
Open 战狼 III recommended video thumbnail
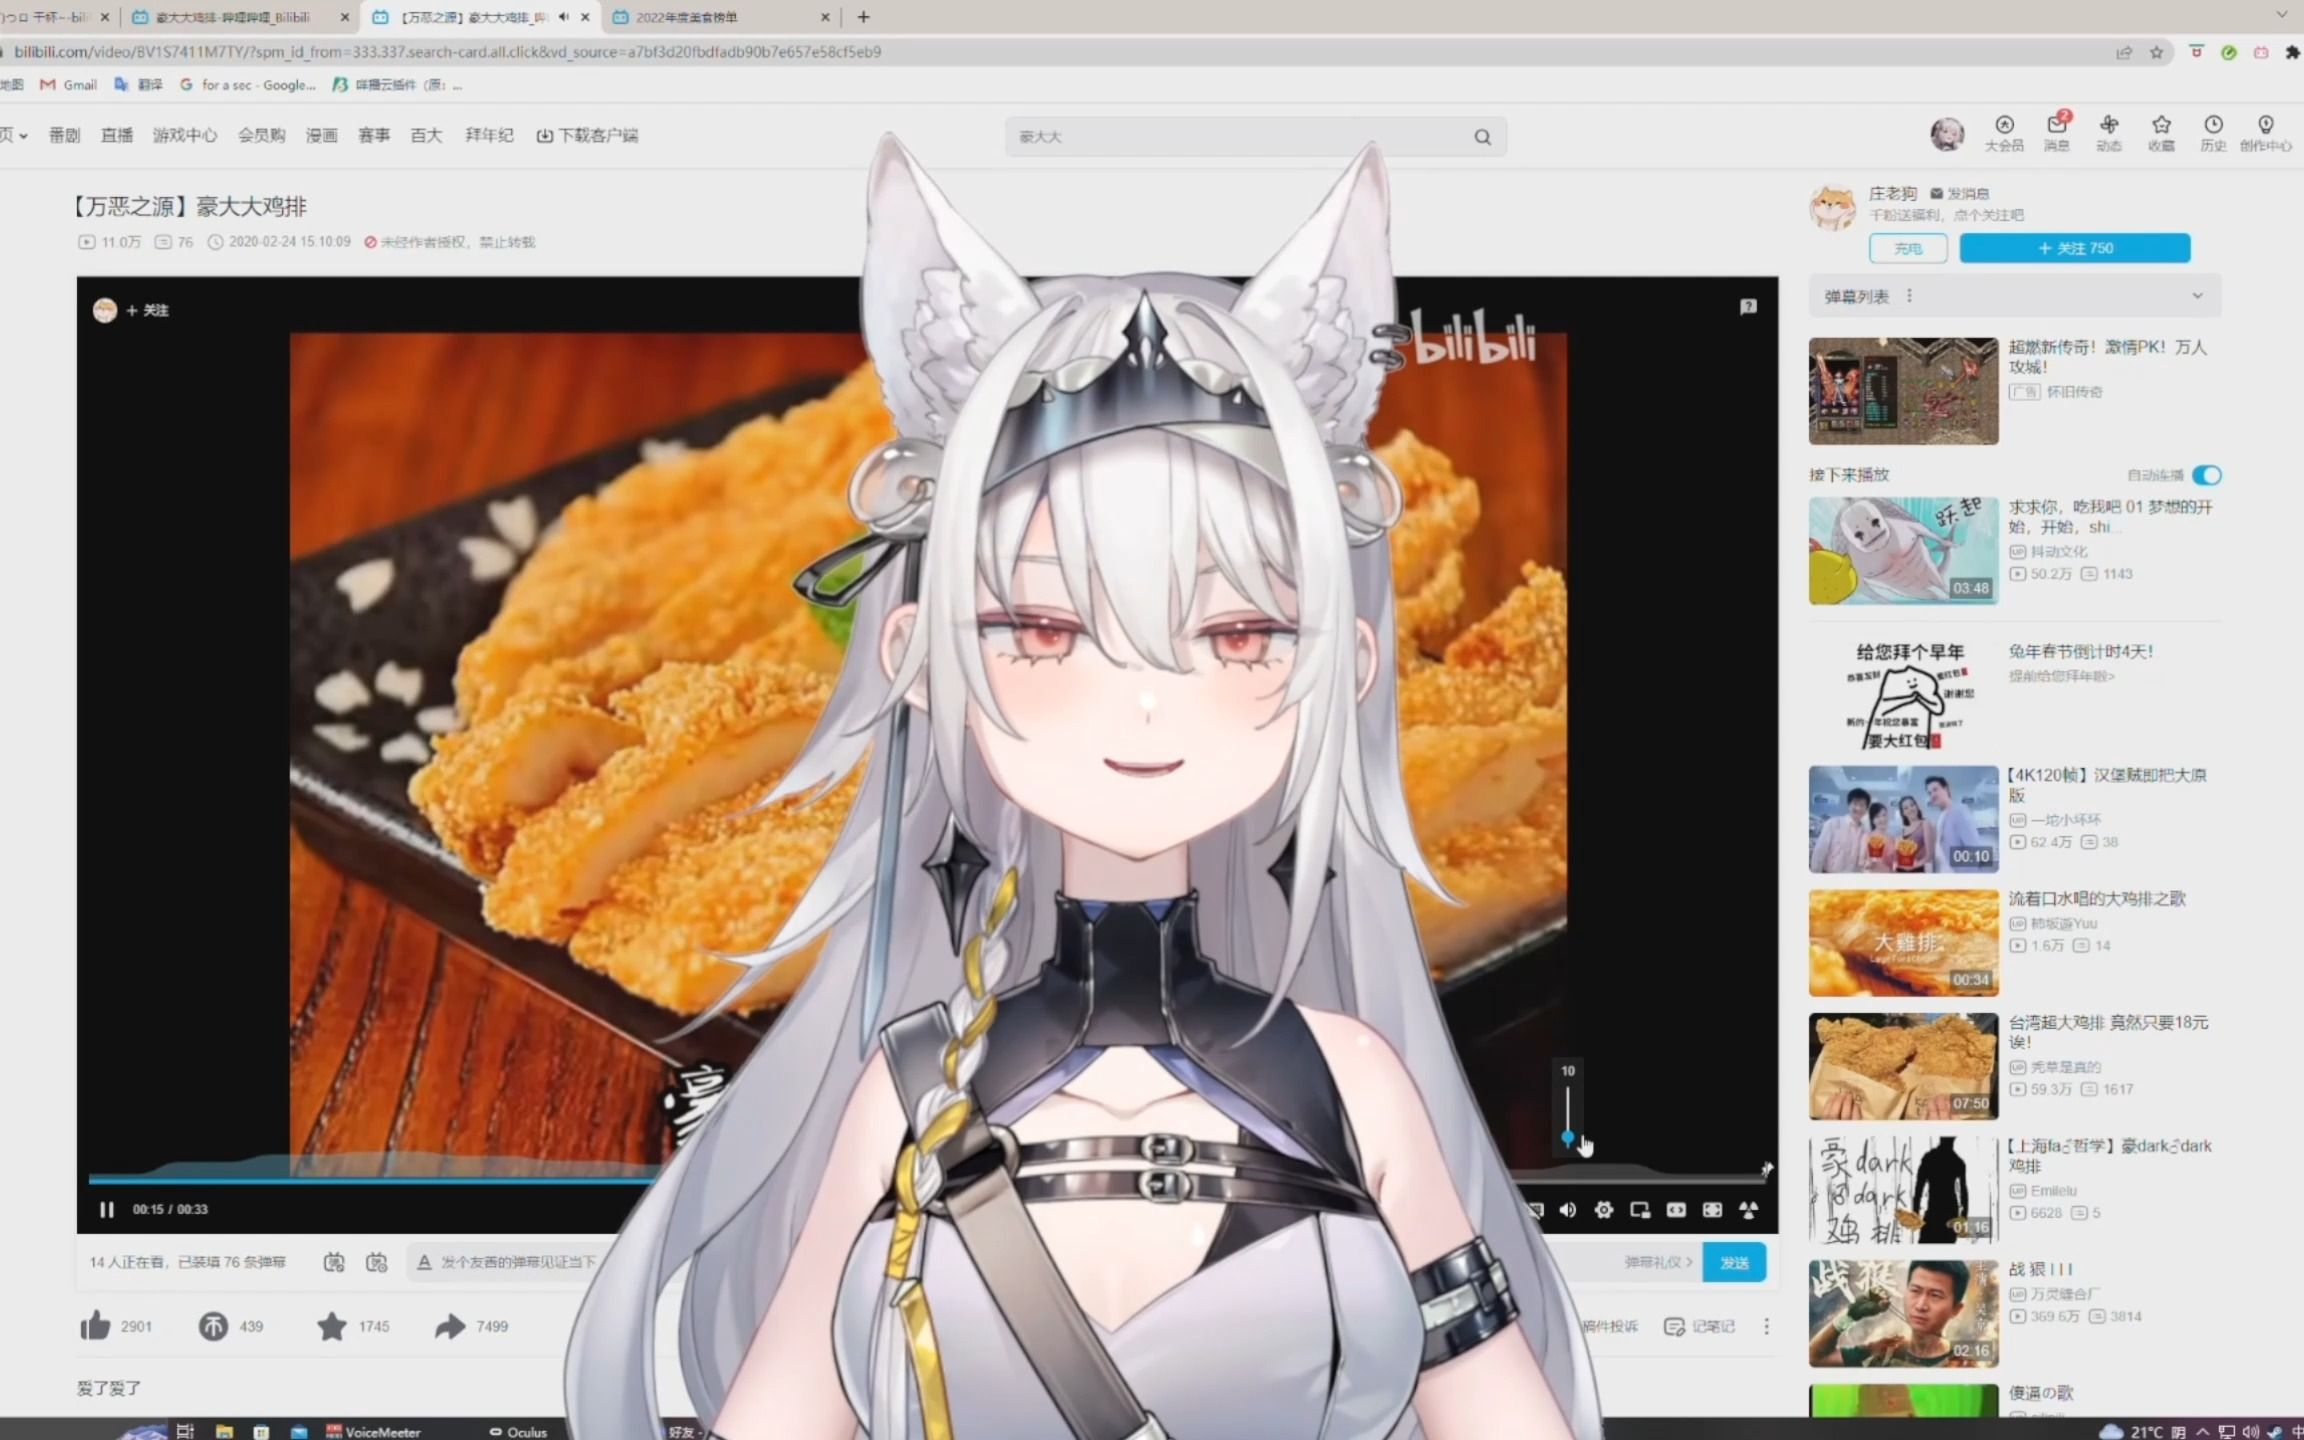(x=1903, y=1313)
